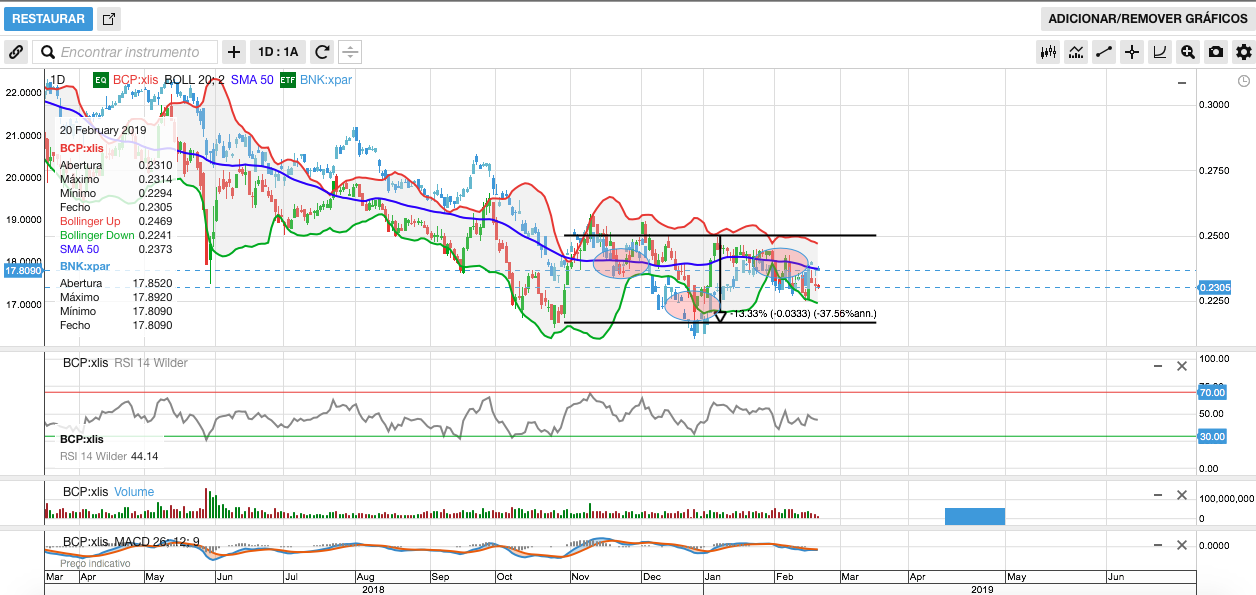
Task: Open the 1D : 1A period dropdown
Action: (278, 52)
